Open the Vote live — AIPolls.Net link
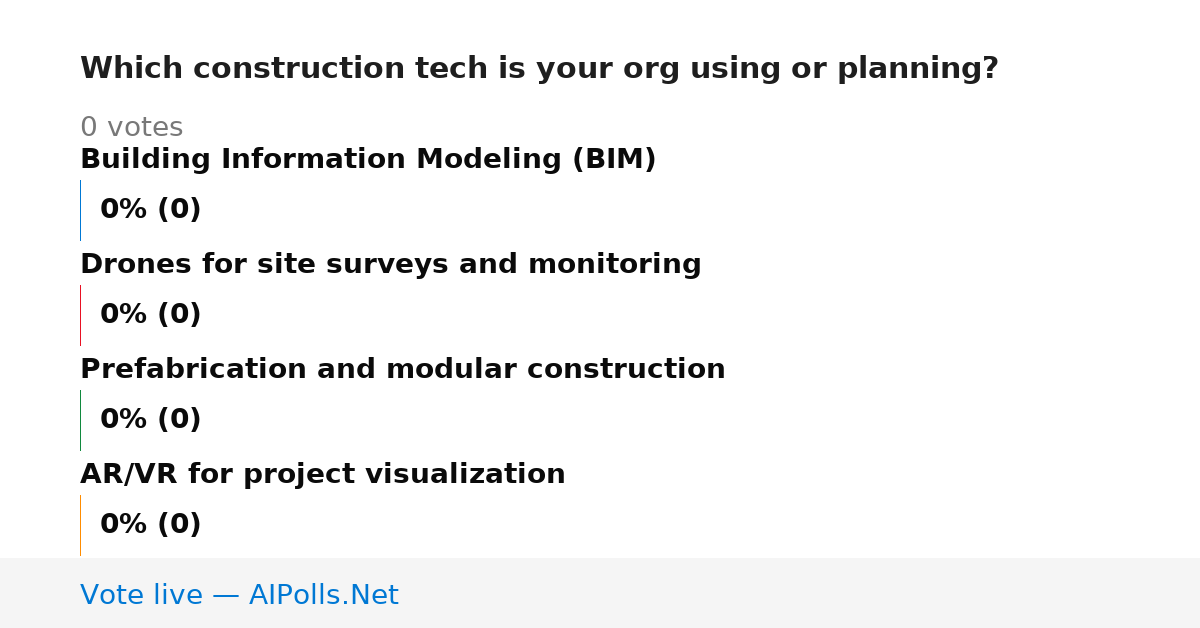1200x628 pixels. pos(239,596)
